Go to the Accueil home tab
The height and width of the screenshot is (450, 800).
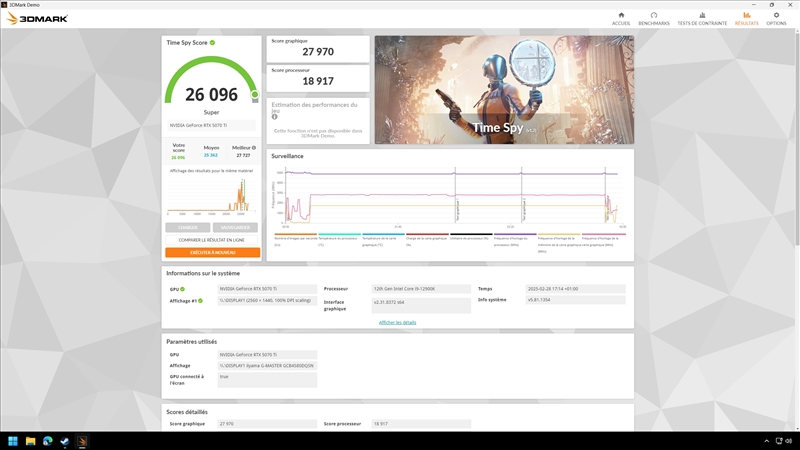[621, 19]
